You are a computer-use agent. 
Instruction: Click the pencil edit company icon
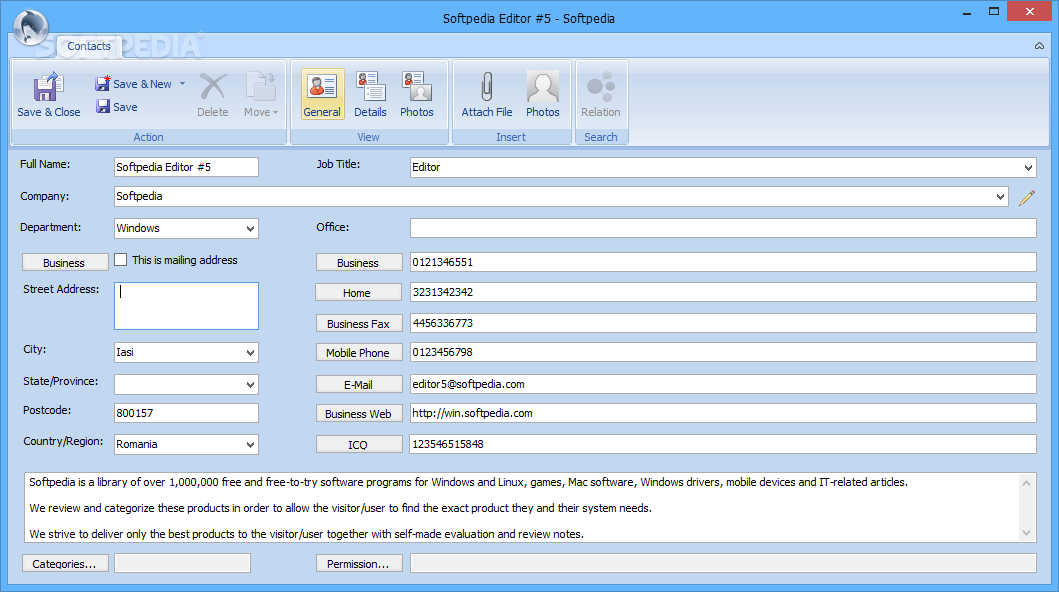[x=1027, y=197]
